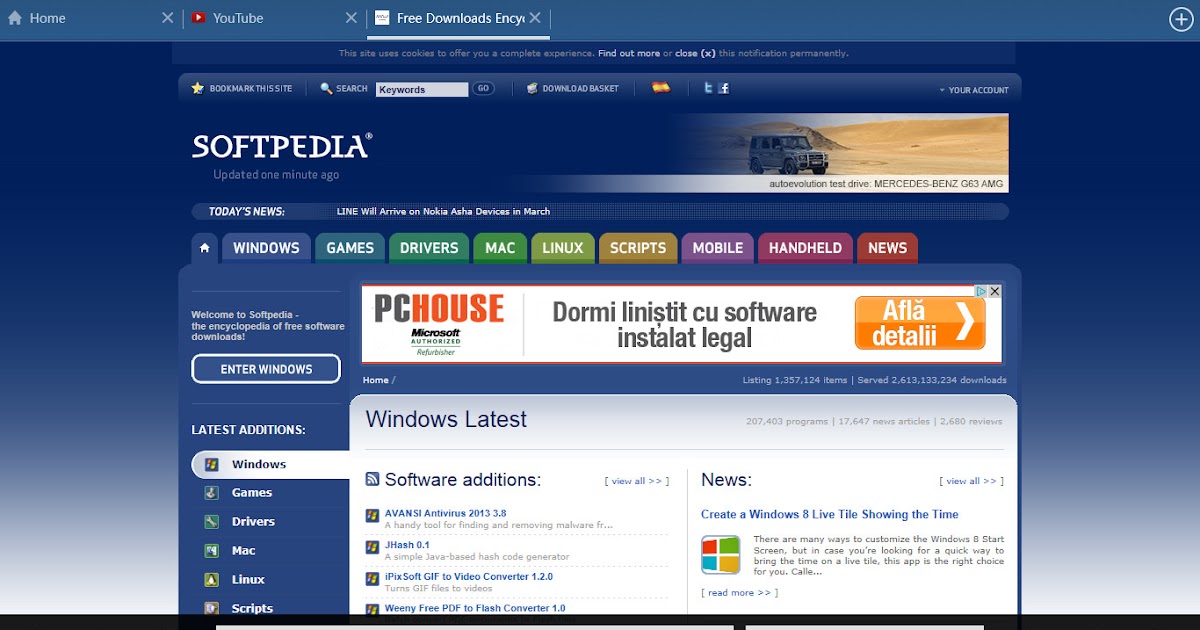This screenshot has width=1200, height=630.
Task: Click view all for Software additions
Action: click(637, 481)
